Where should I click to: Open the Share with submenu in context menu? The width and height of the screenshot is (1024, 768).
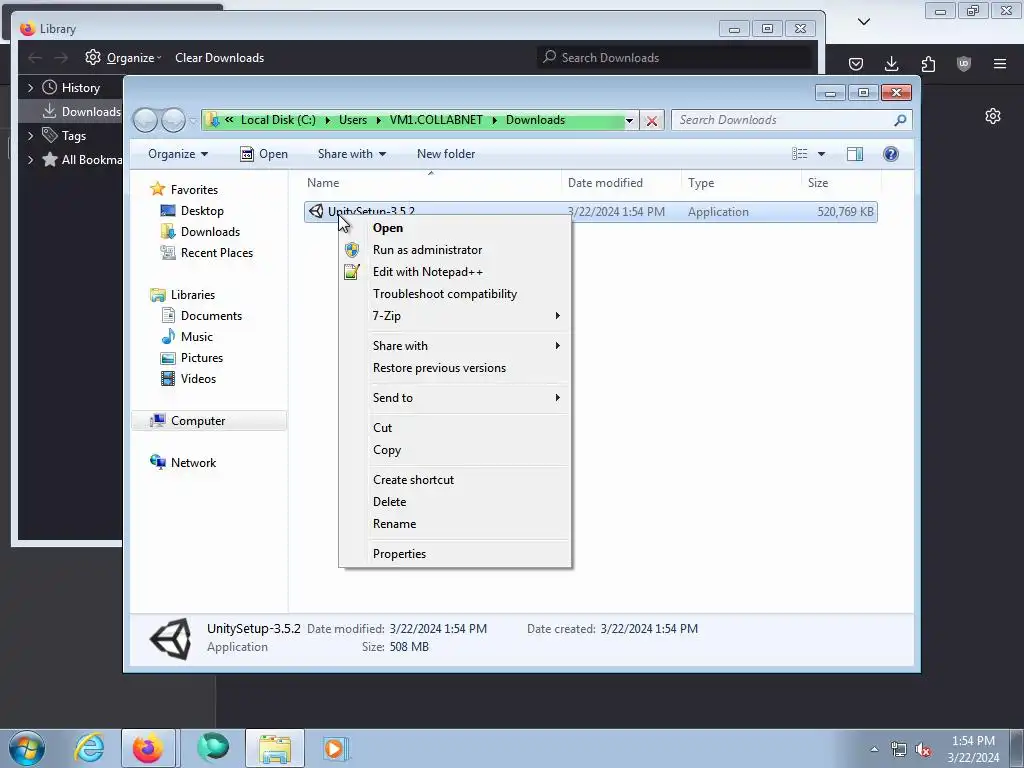tap(455, 346)
